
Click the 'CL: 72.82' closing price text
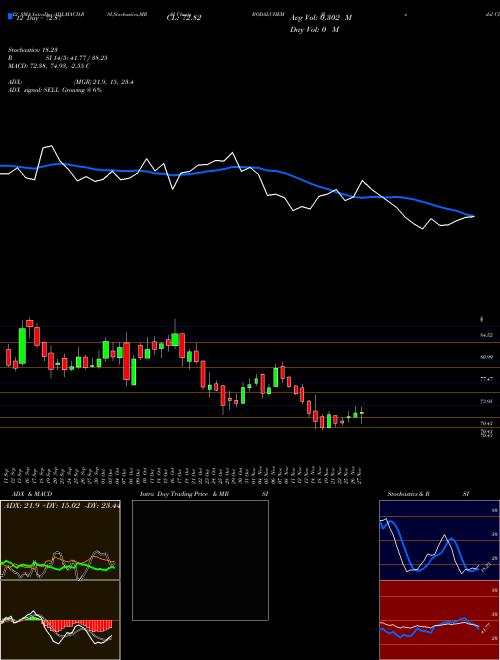pos(184,18)
